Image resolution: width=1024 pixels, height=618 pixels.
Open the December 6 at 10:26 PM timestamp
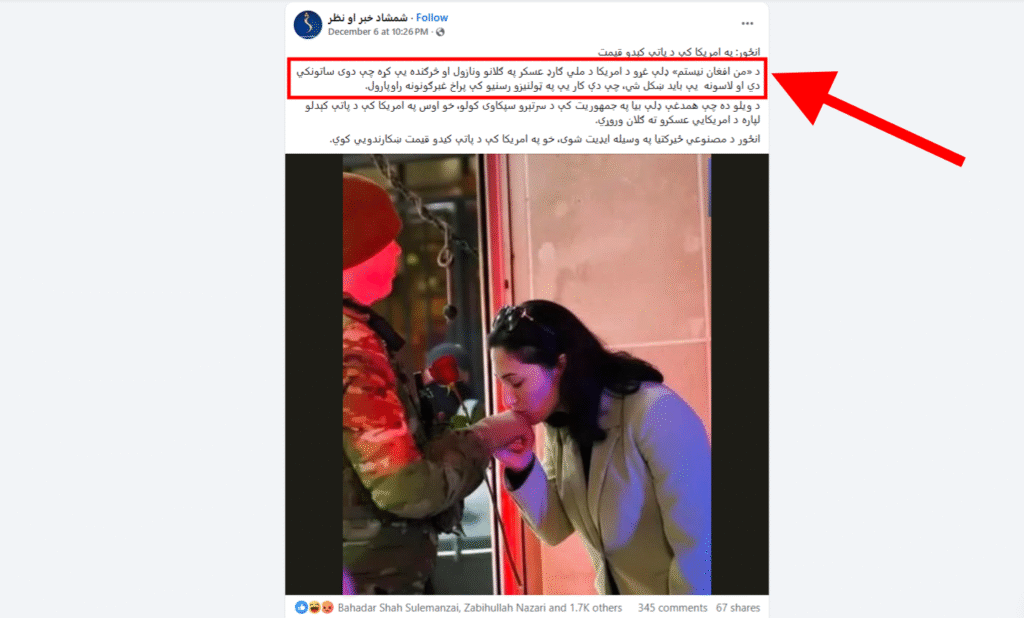[x=378, y=32]
